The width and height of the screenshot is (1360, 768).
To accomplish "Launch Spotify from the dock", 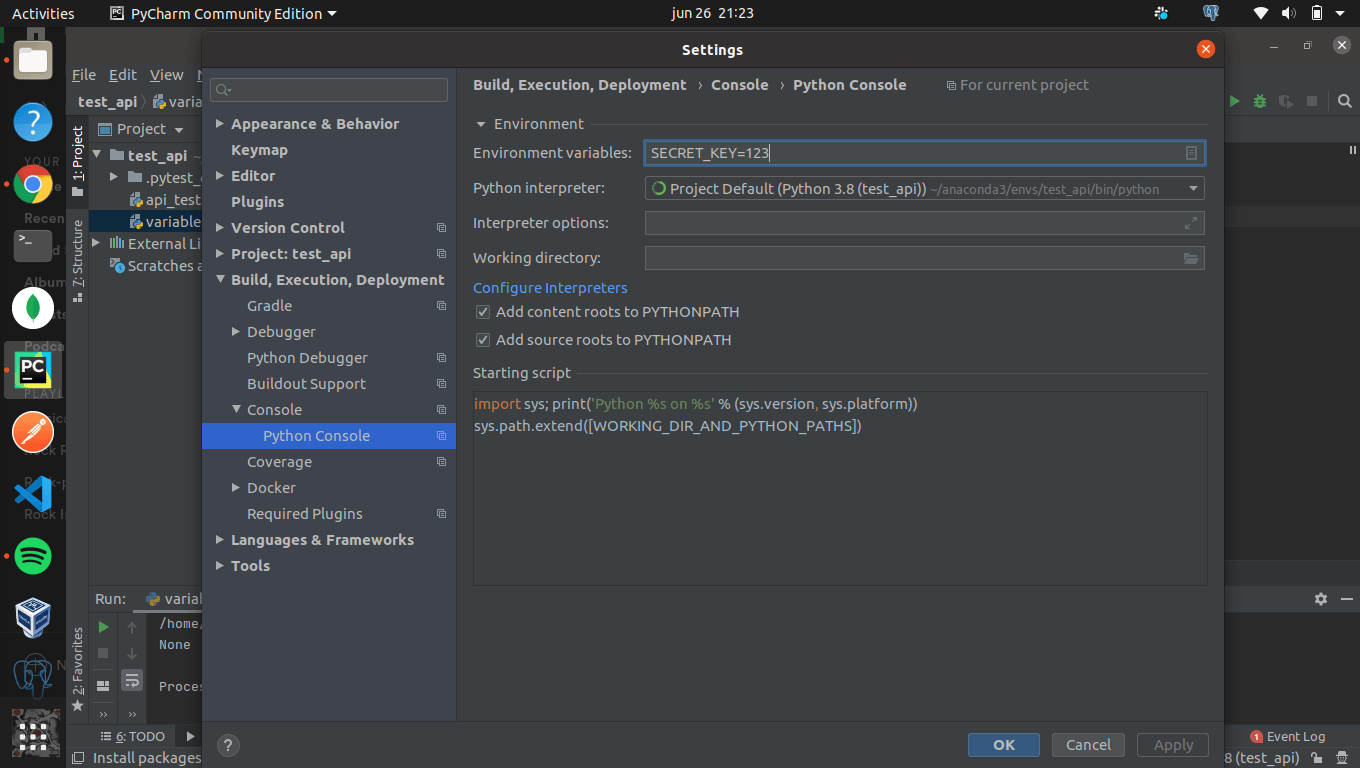I will 33,555.
